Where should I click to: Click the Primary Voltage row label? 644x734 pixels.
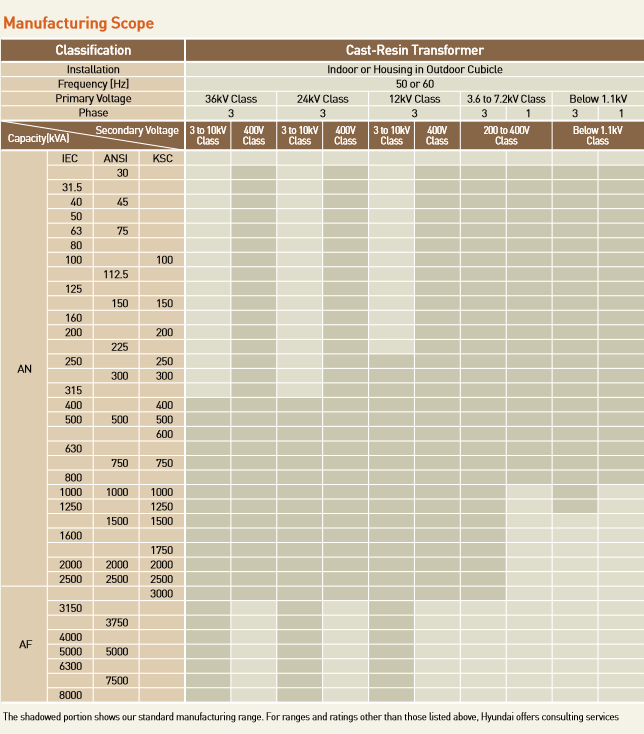pyautogui.click(x=93, y=98)
